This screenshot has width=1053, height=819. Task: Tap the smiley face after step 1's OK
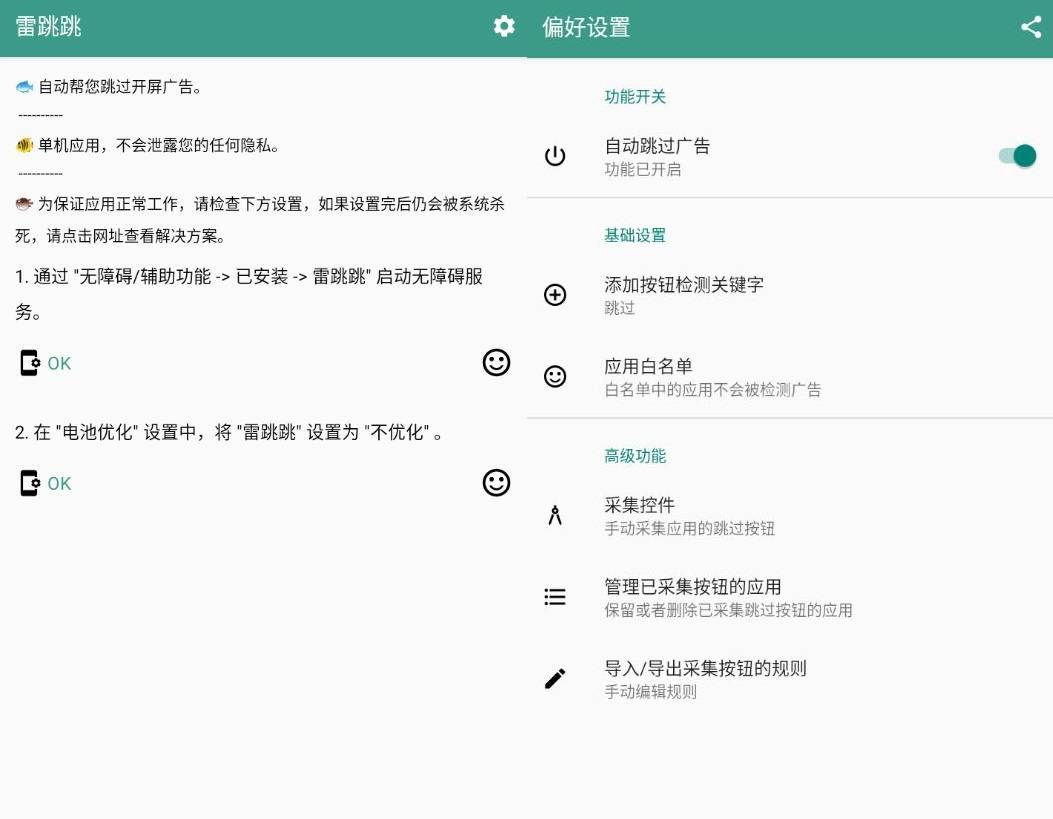(x=497, y=363)
